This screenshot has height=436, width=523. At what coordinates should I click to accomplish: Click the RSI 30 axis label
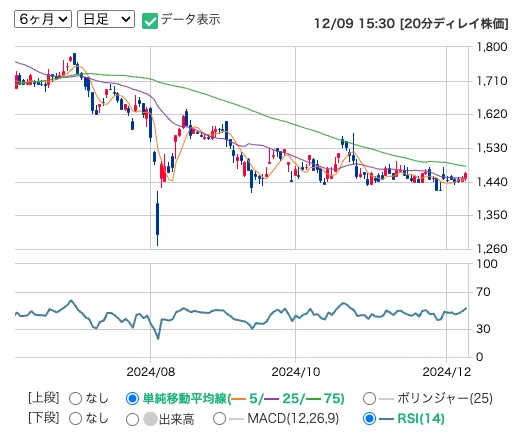click(483, 329)
